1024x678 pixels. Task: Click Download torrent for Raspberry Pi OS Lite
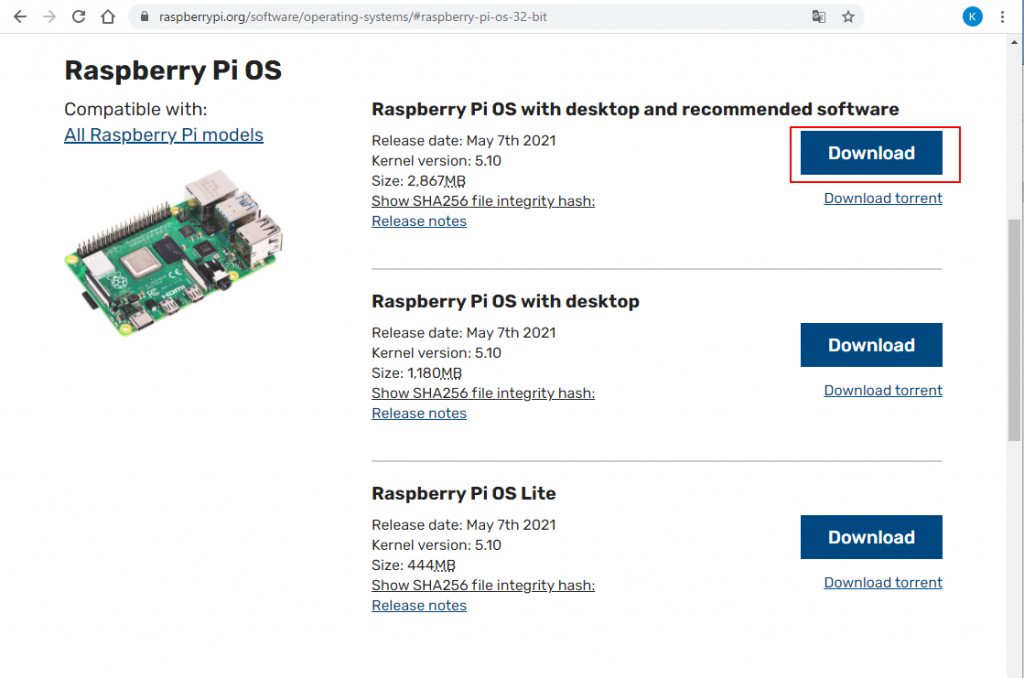pyautogui.click(x=883, y=582)
